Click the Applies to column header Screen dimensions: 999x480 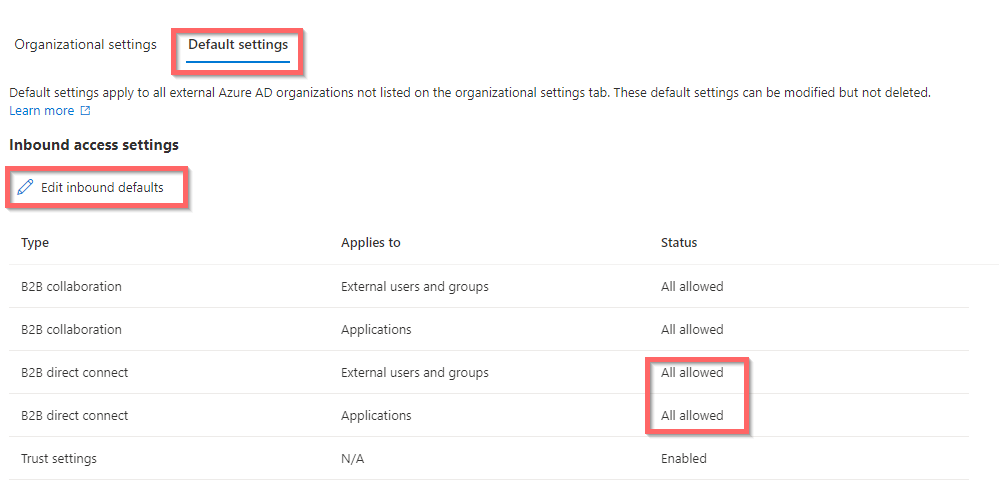[x=371, y=243]
